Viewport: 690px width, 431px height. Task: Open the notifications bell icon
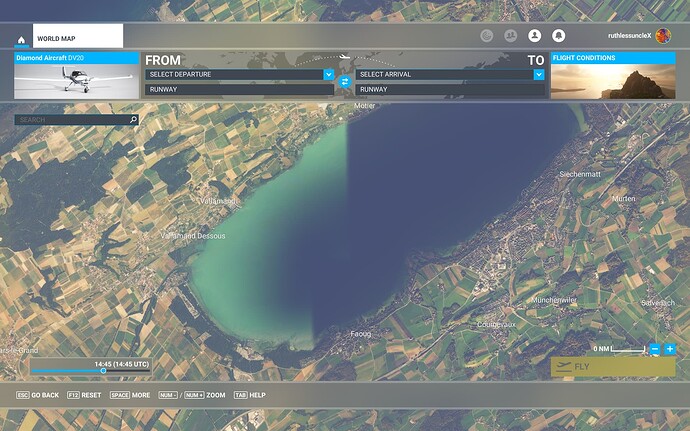558,36
